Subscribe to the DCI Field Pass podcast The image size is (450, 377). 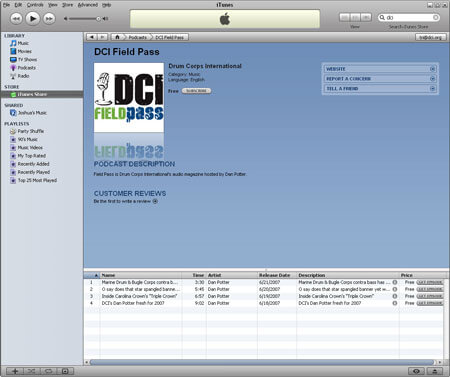pos(196,91)
